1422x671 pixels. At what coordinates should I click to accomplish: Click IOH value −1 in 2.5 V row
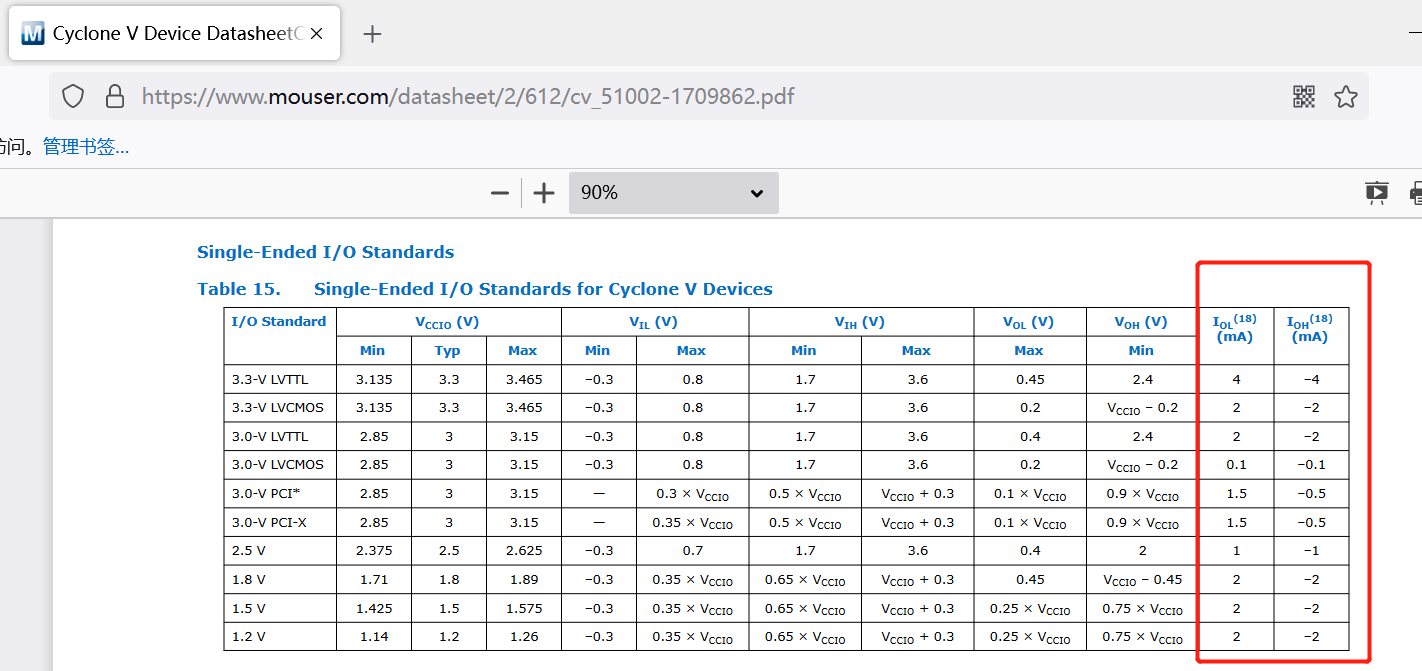tap(1310, 551)
